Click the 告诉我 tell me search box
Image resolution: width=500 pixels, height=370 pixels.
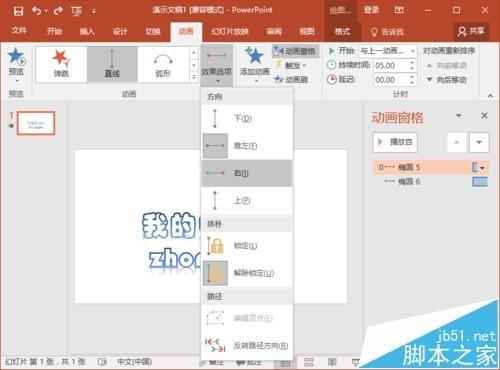pyautogui.click(x=388, y=32)
